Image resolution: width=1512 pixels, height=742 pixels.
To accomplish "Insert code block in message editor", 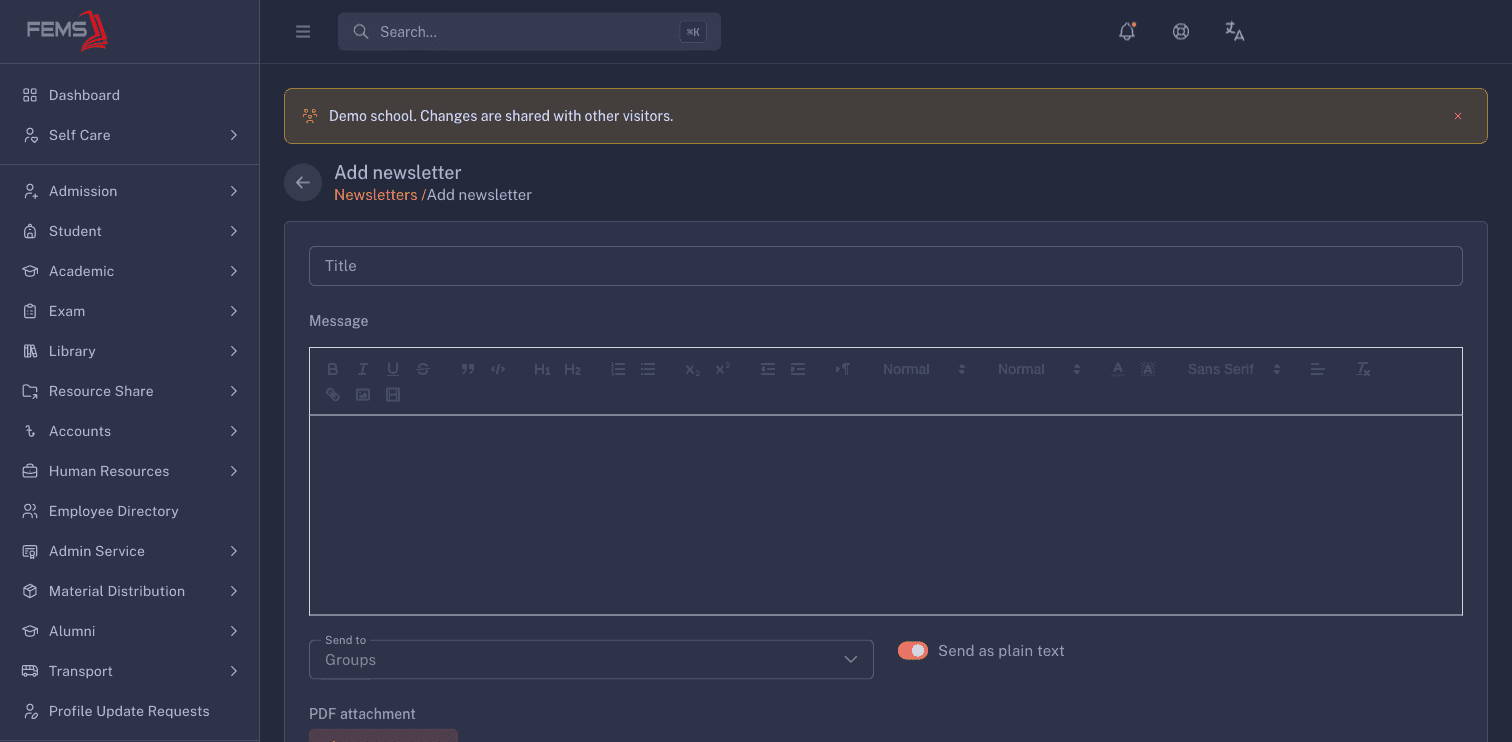I will point(497,369).
